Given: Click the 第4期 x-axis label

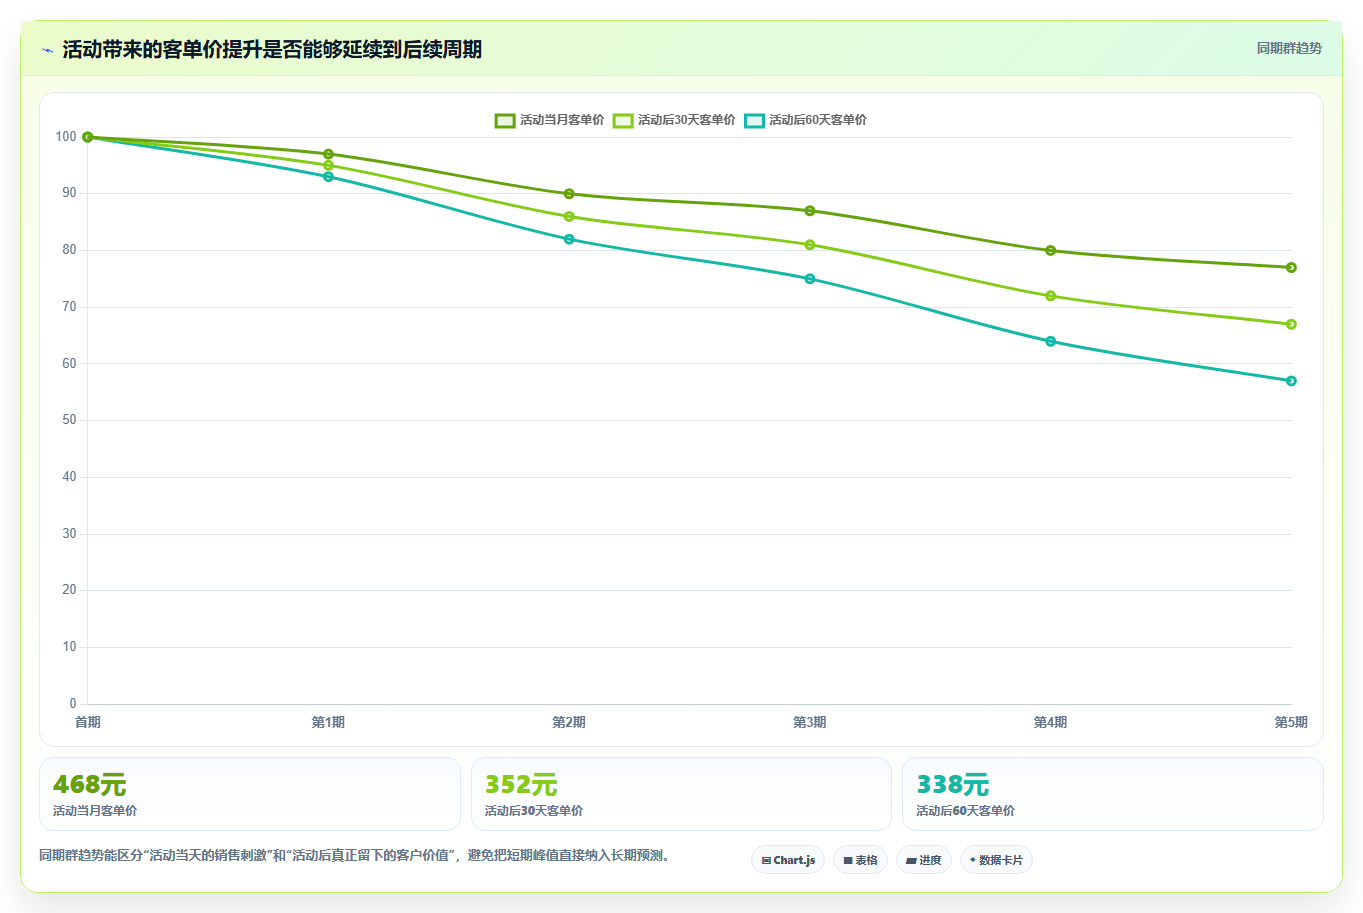Looking at the screenshot, I should pyautogui.click(x=1050, y=722).
